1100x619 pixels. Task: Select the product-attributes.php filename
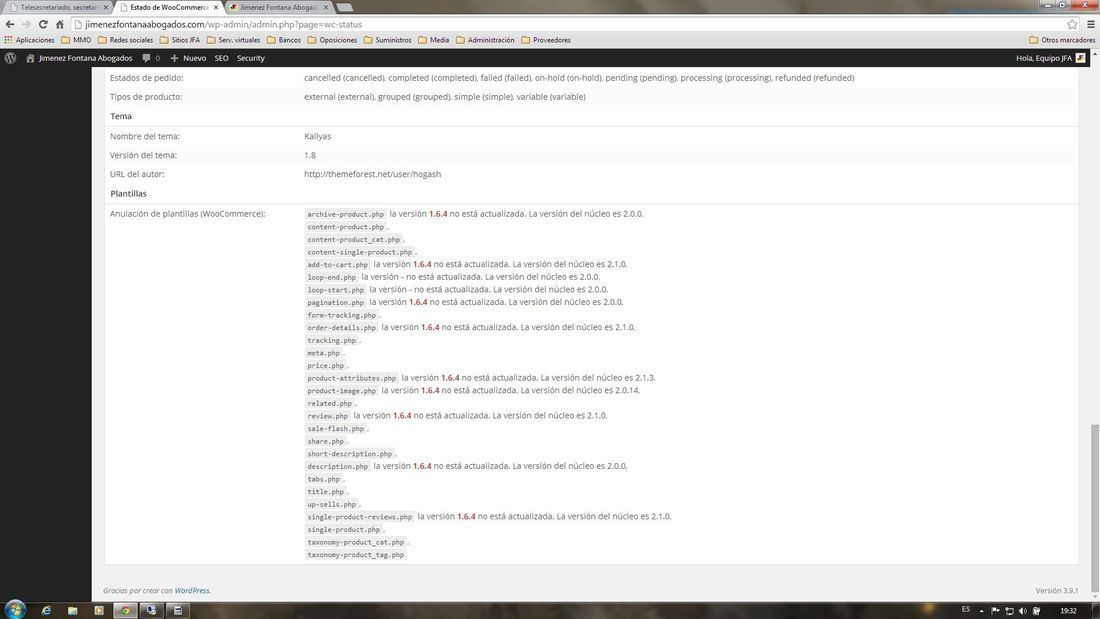tap(351, 378)
